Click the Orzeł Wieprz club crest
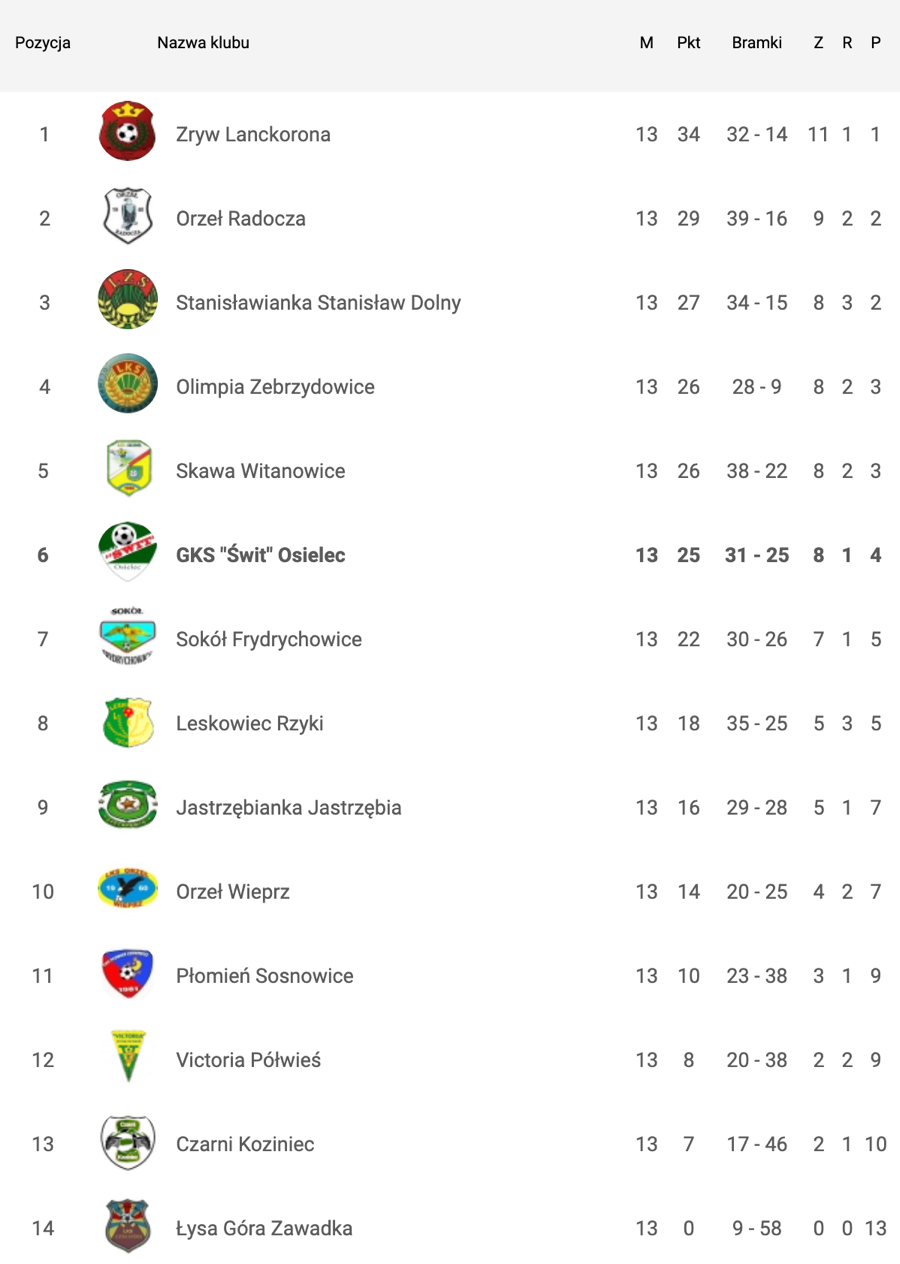This screenshot has height=1264, width=900. click(x=128, y=890)
